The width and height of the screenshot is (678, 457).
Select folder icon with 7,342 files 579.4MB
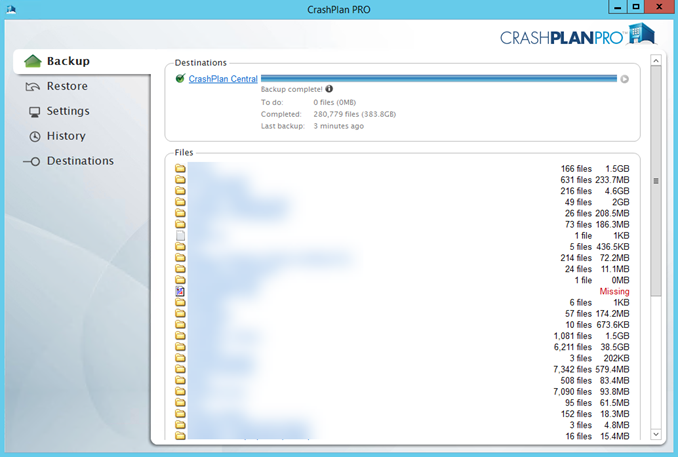click(x=180, y=369)
